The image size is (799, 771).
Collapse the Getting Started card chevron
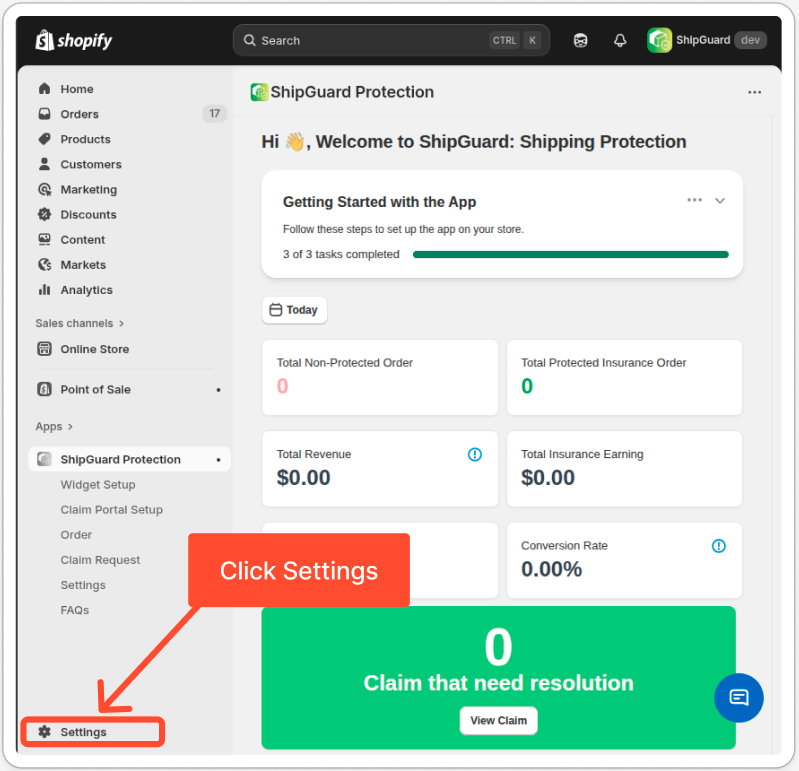[720, 200]
